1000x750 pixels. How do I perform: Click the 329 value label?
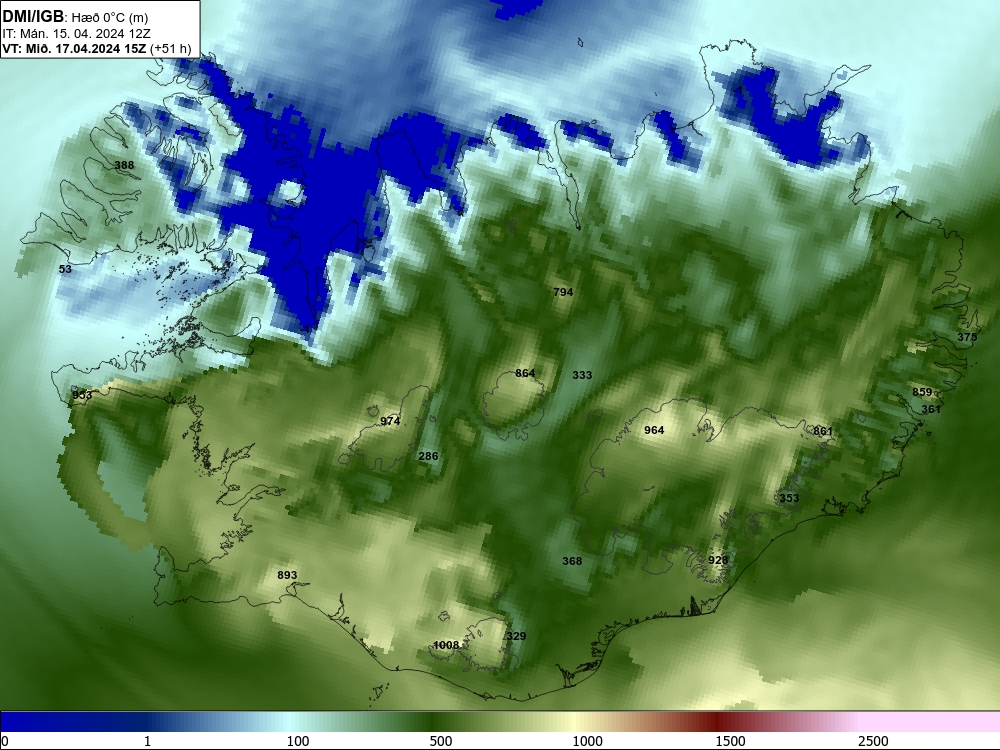(x=516, y=636)
